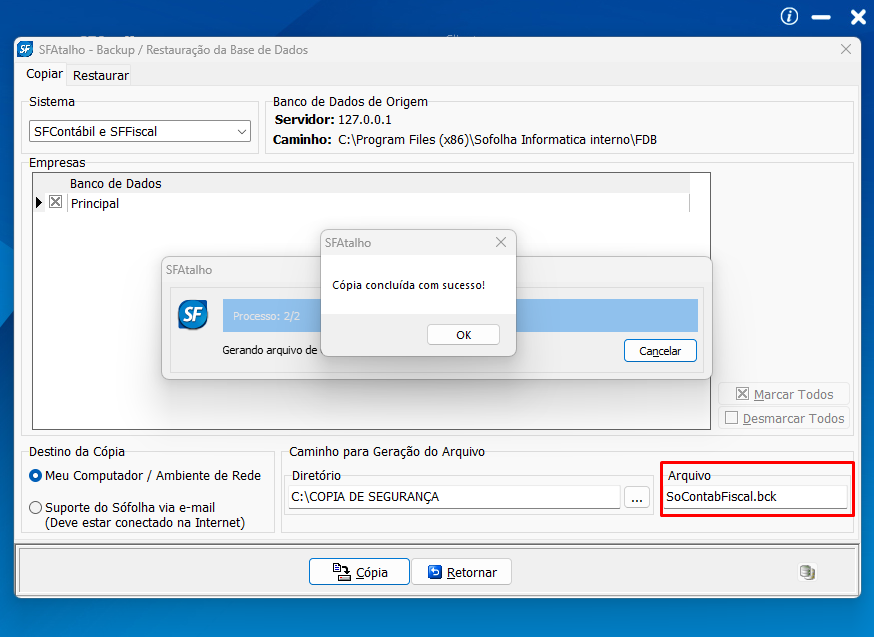Close the 'Cópia concluída' message dialog
This screenshot has height=637, width=874.
point(501,242)
